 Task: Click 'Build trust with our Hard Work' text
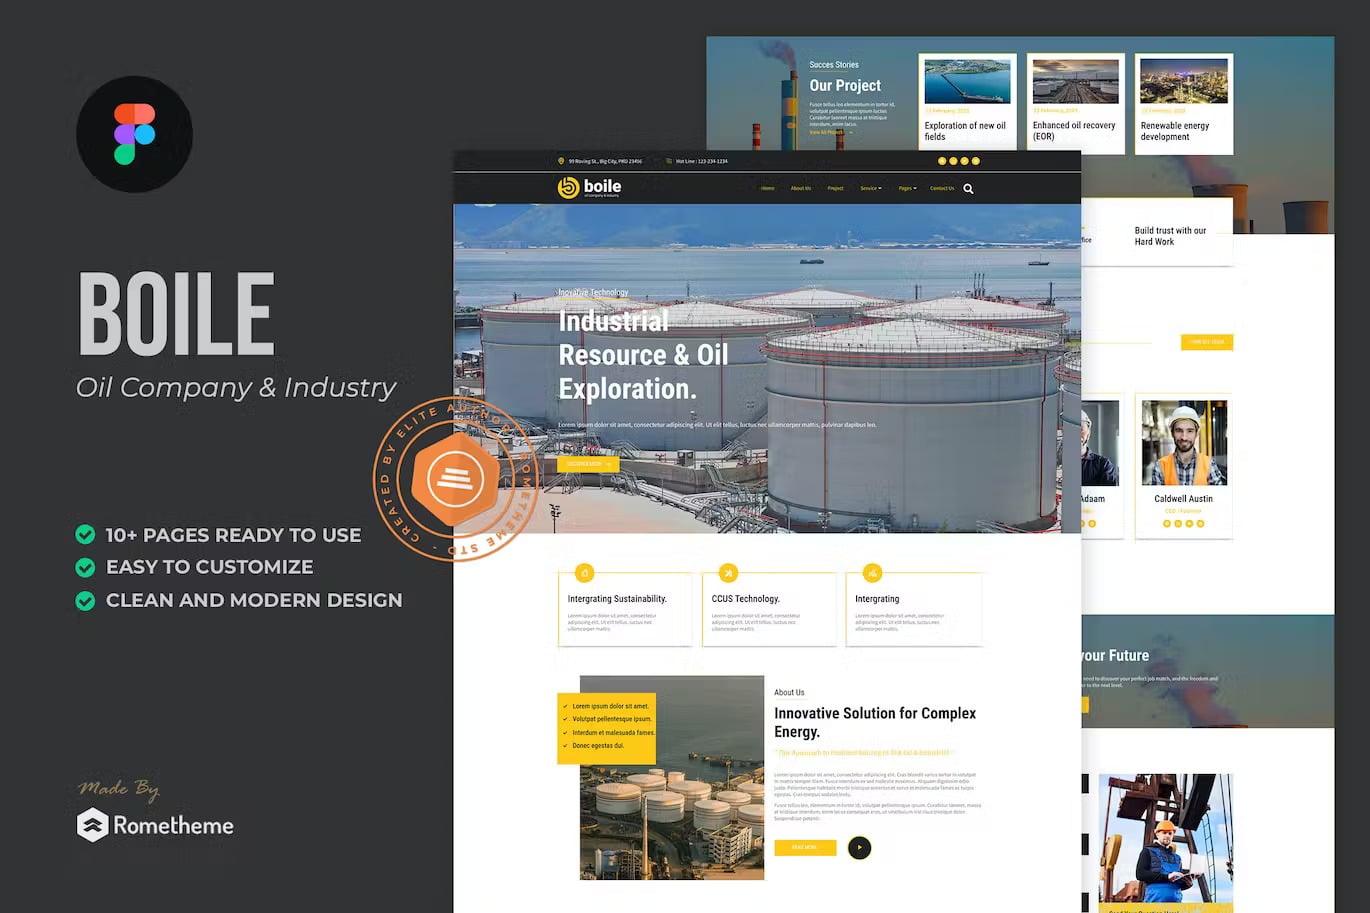pyautogui.click(x=1170, y=236)
